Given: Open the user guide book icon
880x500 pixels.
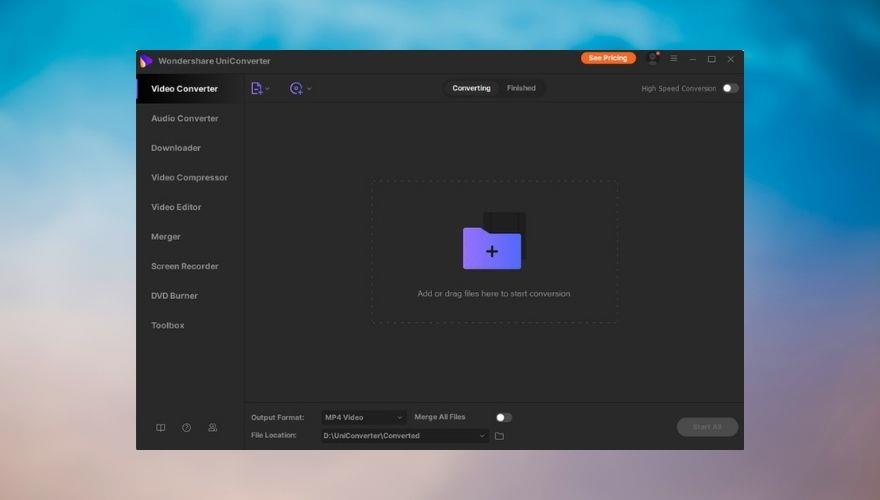Looking at the screenshot, I should 160,427.
